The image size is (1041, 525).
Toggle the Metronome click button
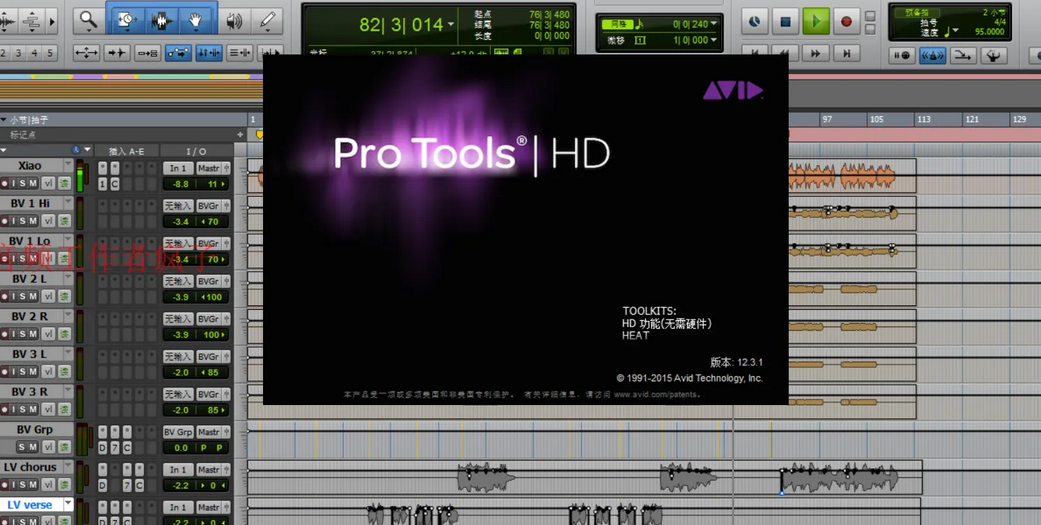click(x=932, y=56)
